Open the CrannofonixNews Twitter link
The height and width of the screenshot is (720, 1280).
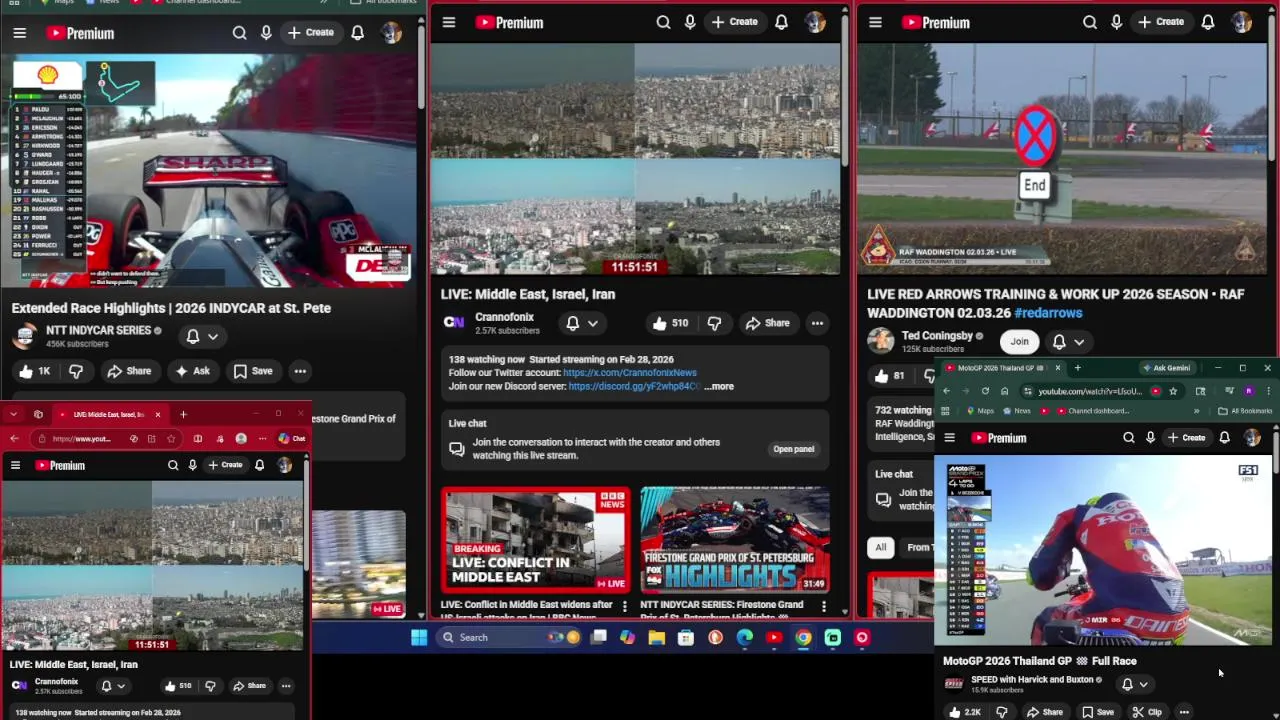630,373
